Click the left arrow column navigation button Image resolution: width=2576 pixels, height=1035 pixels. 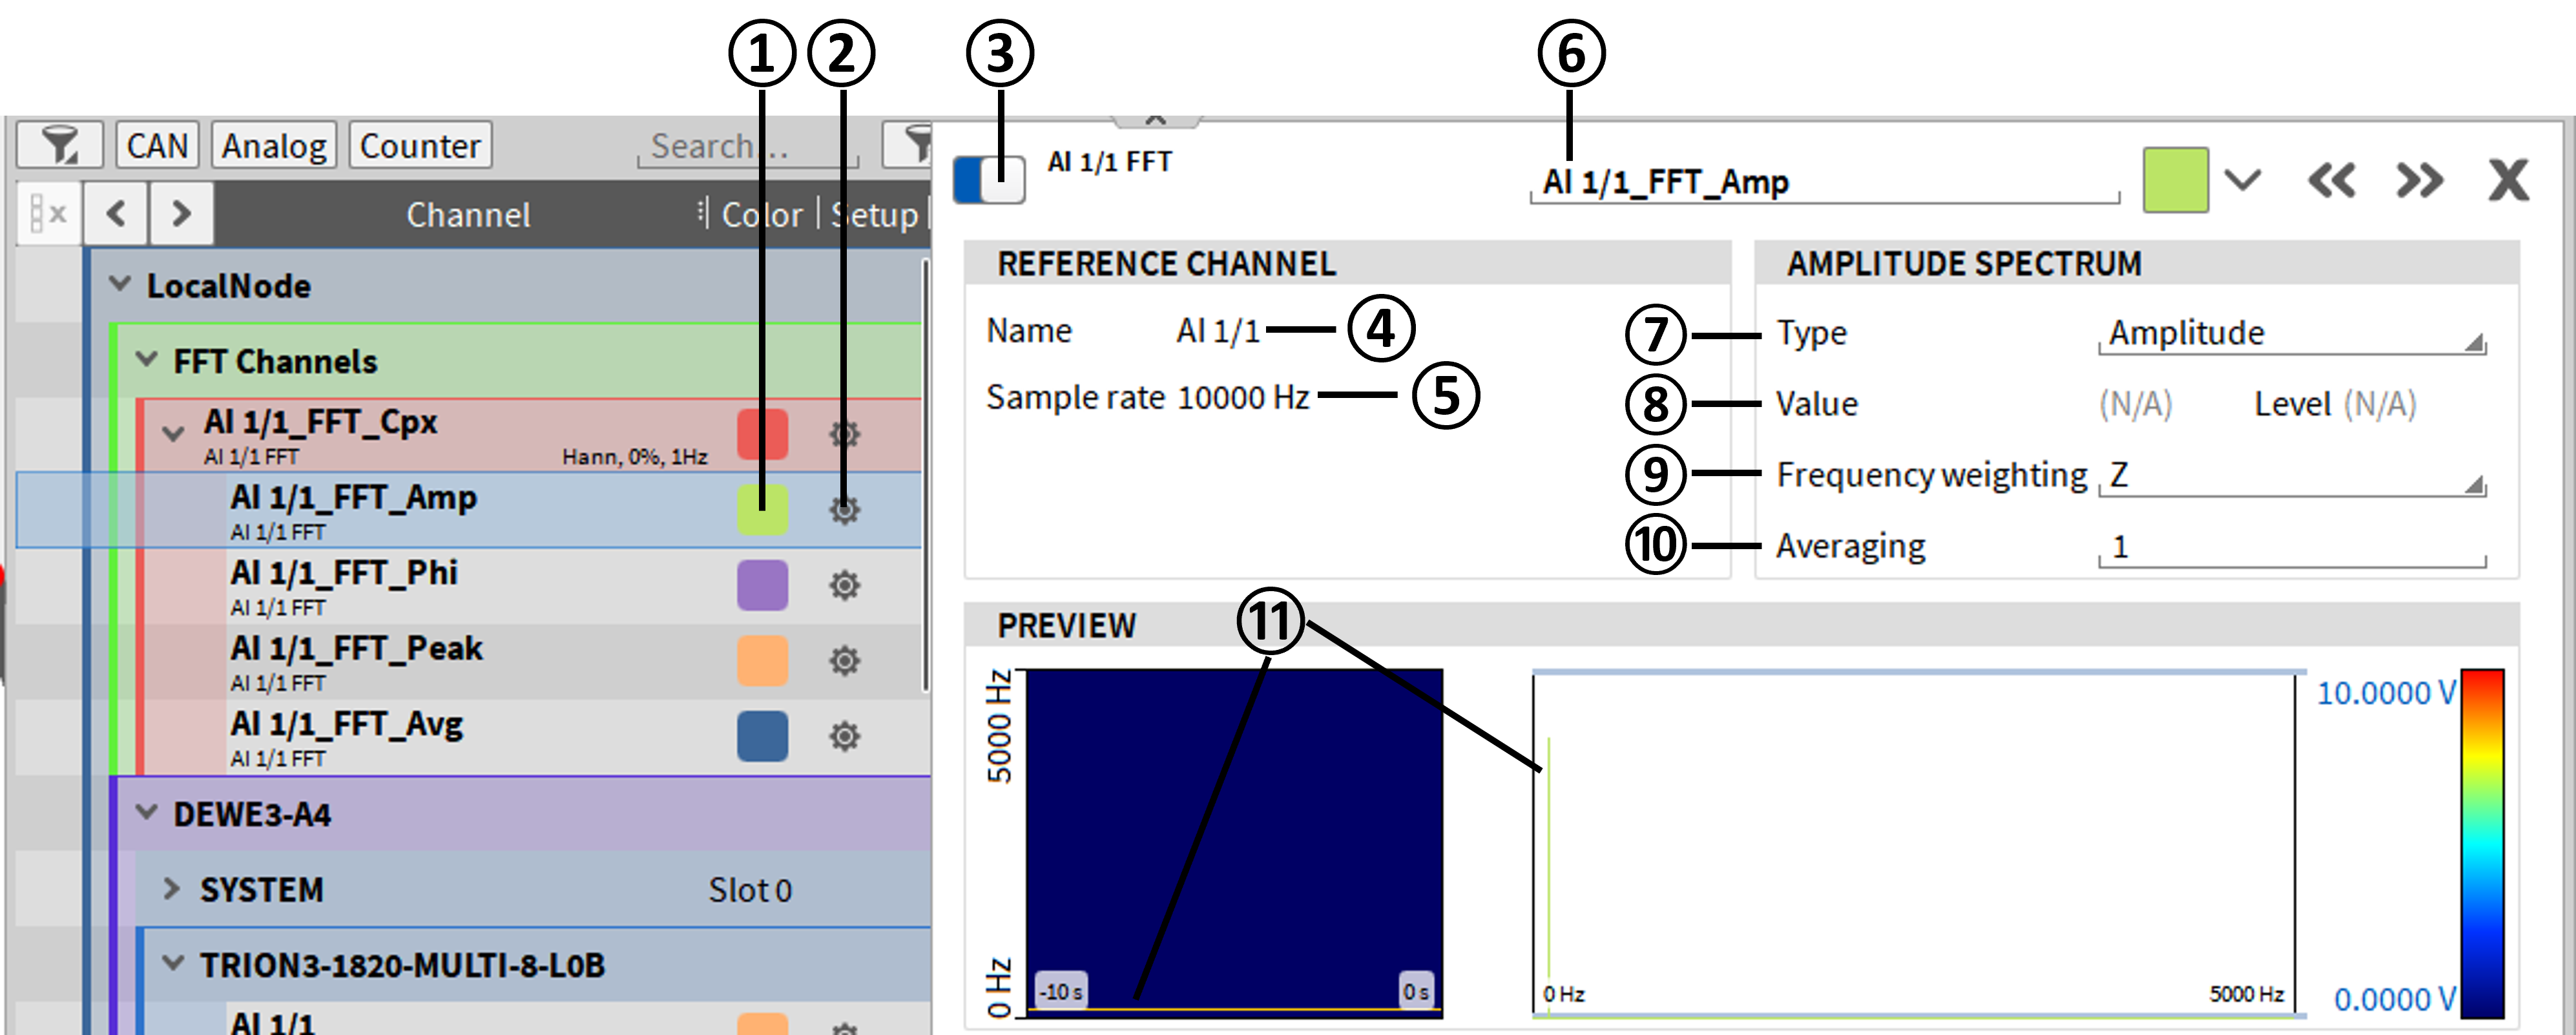pyautogui.click(x=116, y=213)
